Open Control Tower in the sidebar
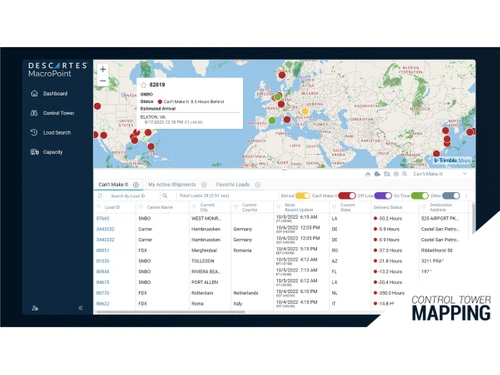Image resolution: width=500 pixels, height=375 pixels. point(52,113)
